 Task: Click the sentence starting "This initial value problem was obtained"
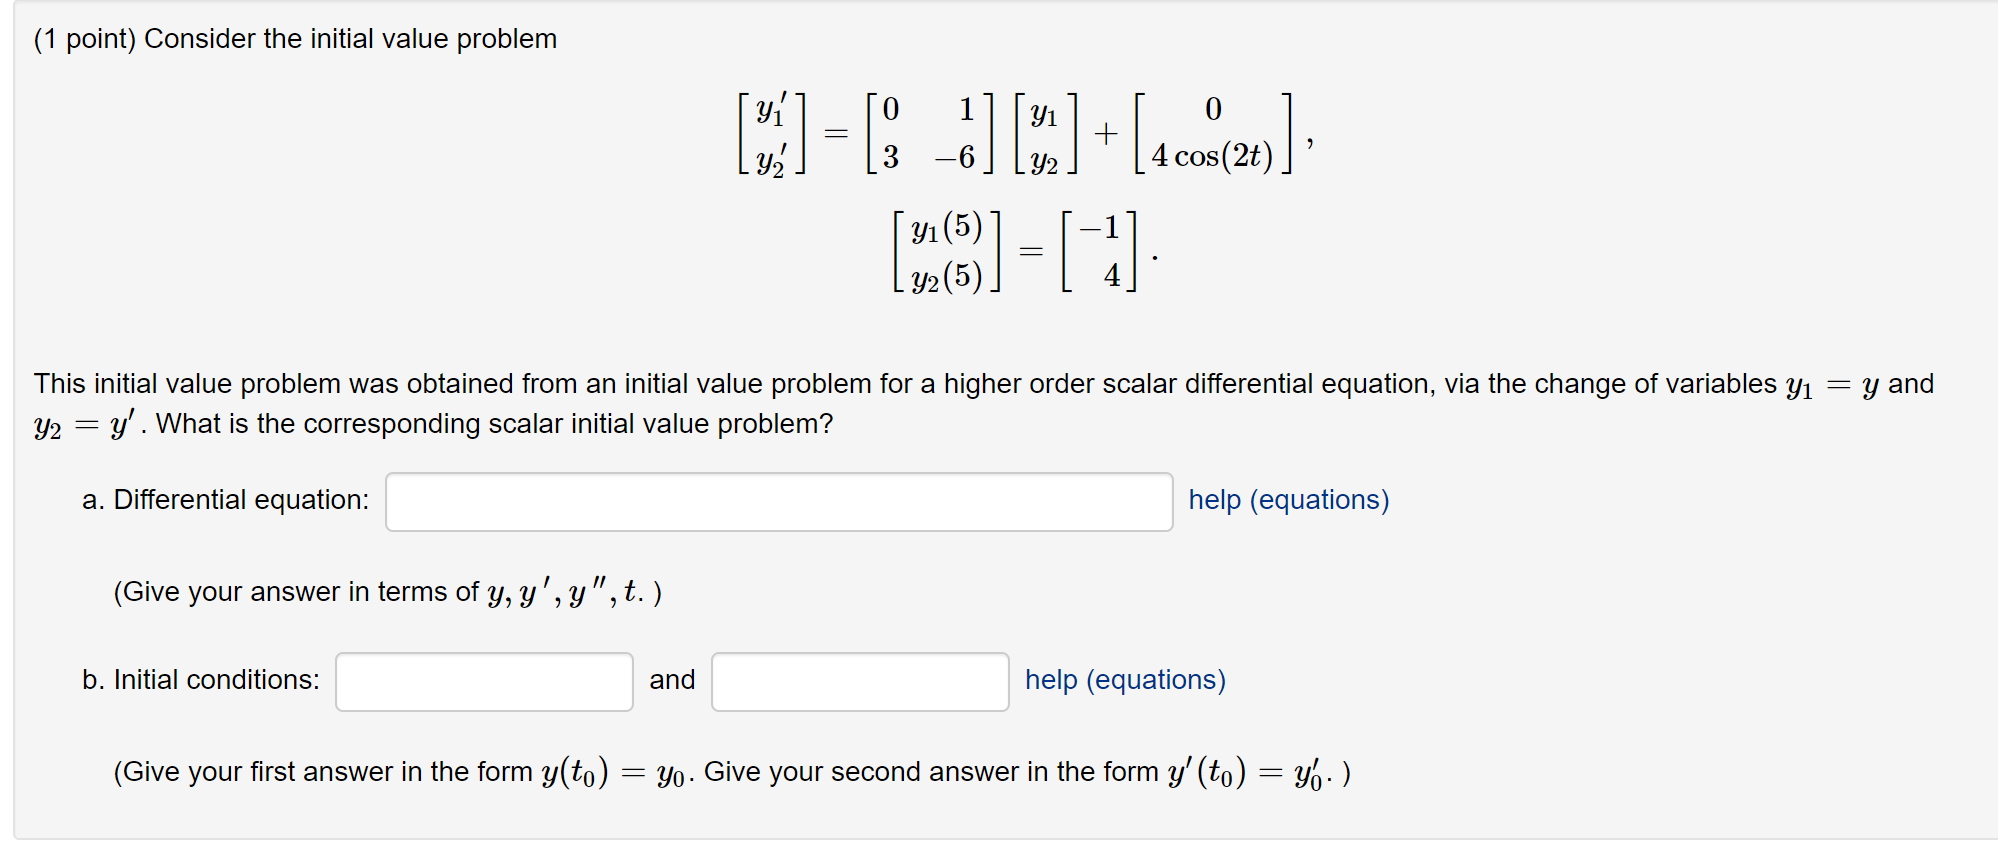(900, 384)
